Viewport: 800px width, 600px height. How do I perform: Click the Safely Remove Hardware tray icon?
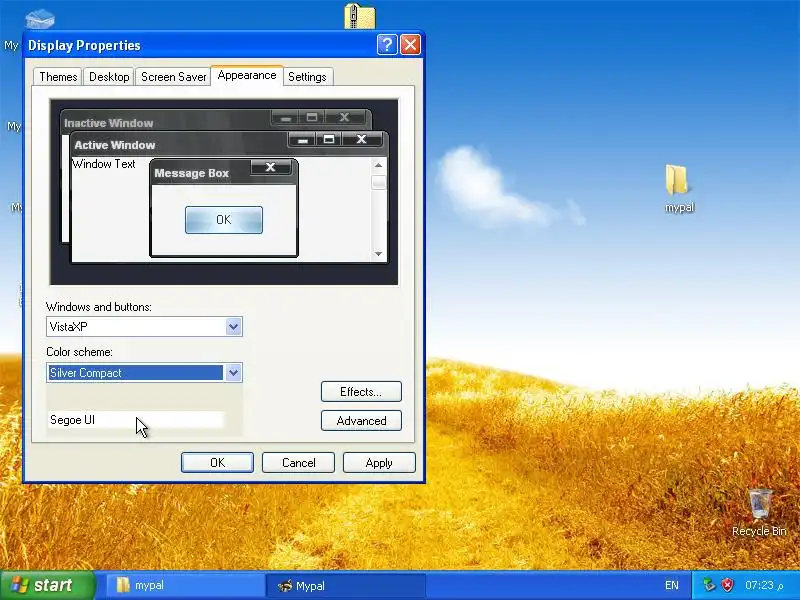point(709,585)
